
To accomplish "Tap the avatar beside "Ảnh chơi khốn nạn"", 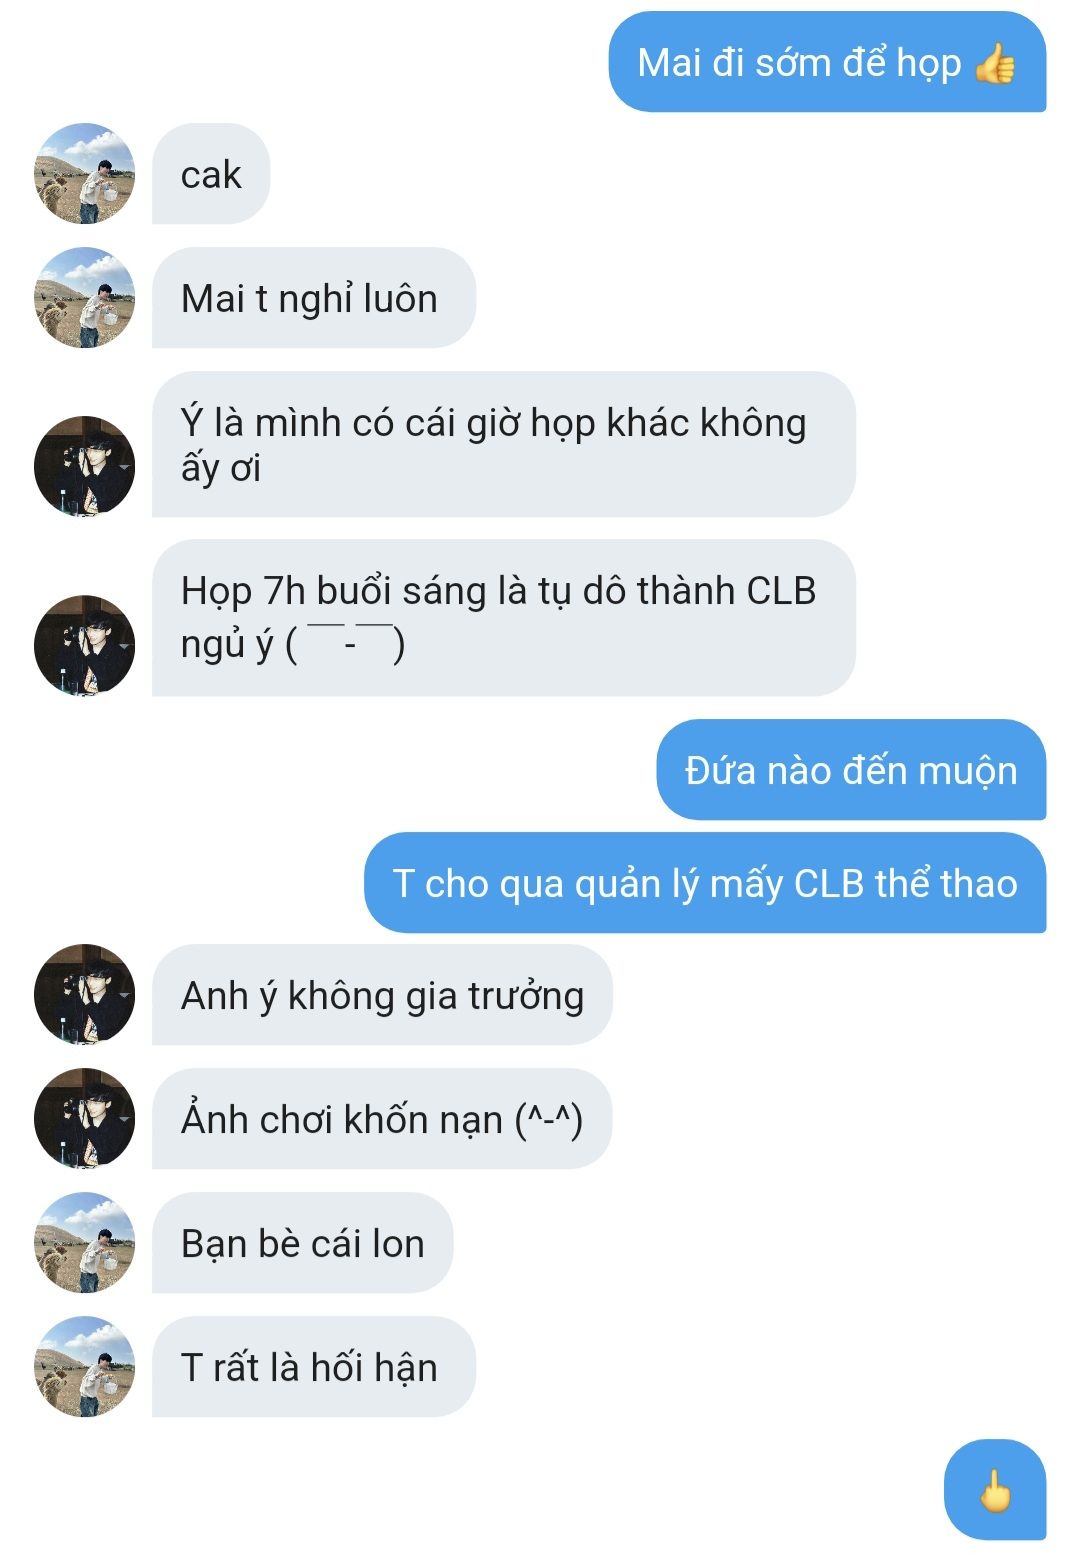I will click(x=85, y=1118).
